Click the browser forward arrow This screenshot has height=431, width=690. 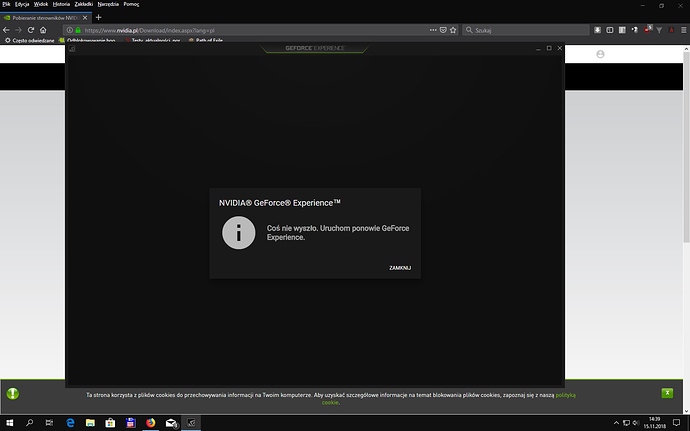pos(18,30)
